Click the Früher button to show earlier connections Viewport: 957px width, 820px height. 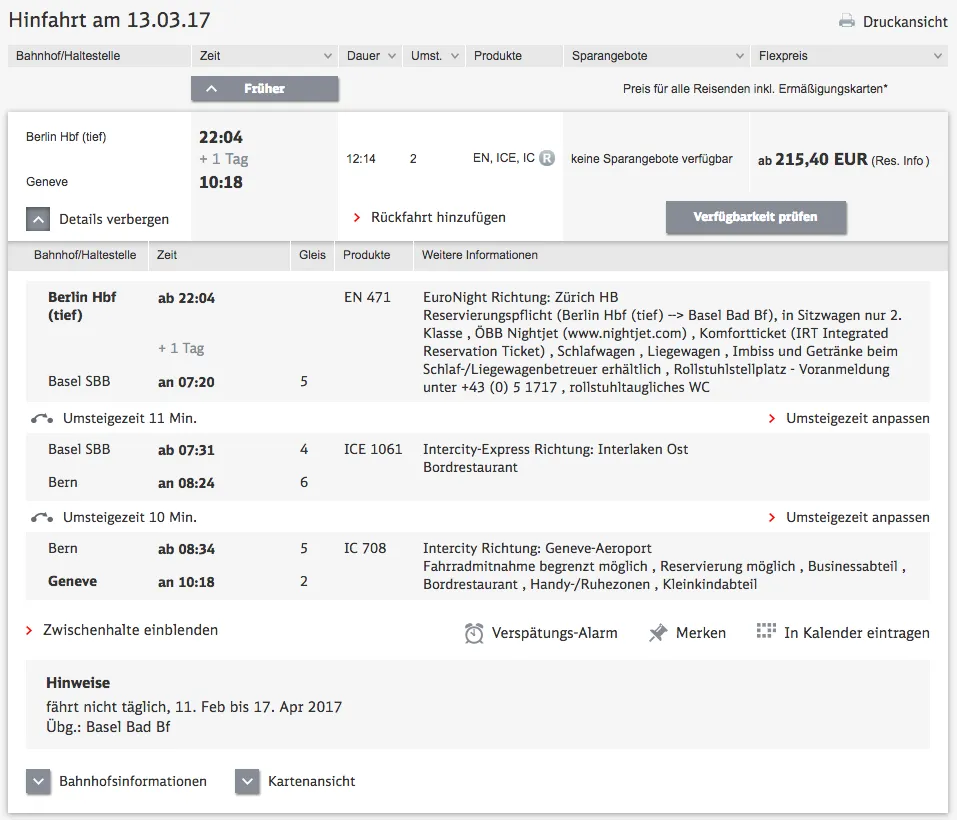[x=264, y=89]
